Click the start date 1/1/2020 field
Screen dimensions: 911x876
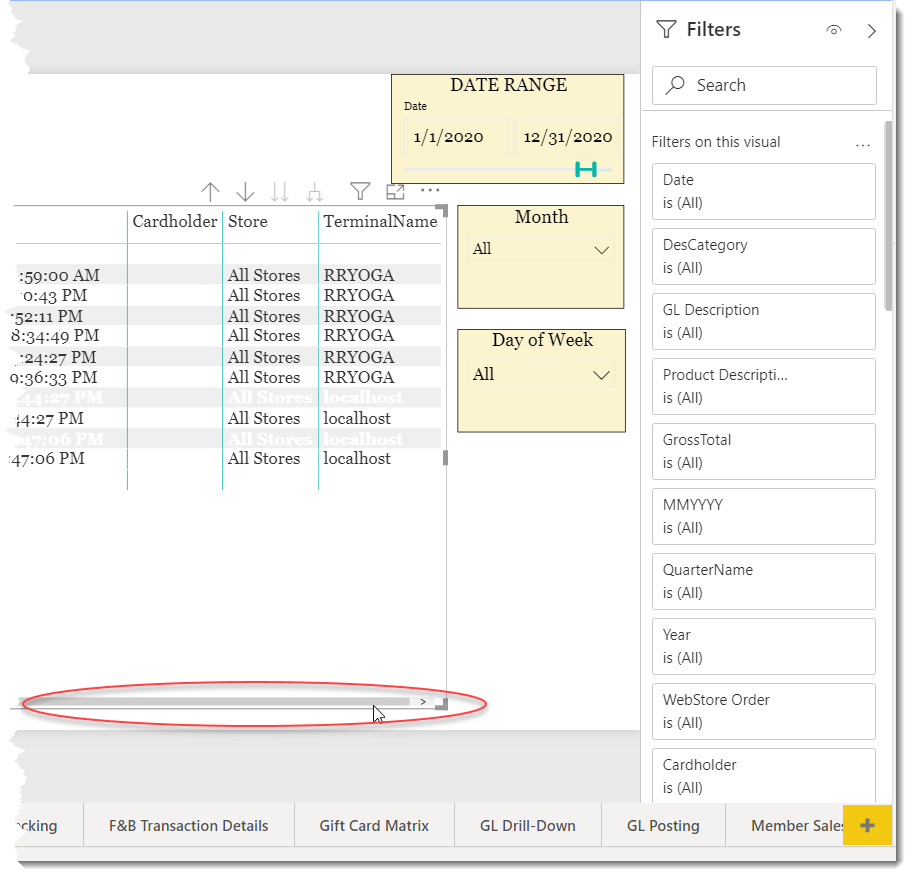click(x=457, y=137)
